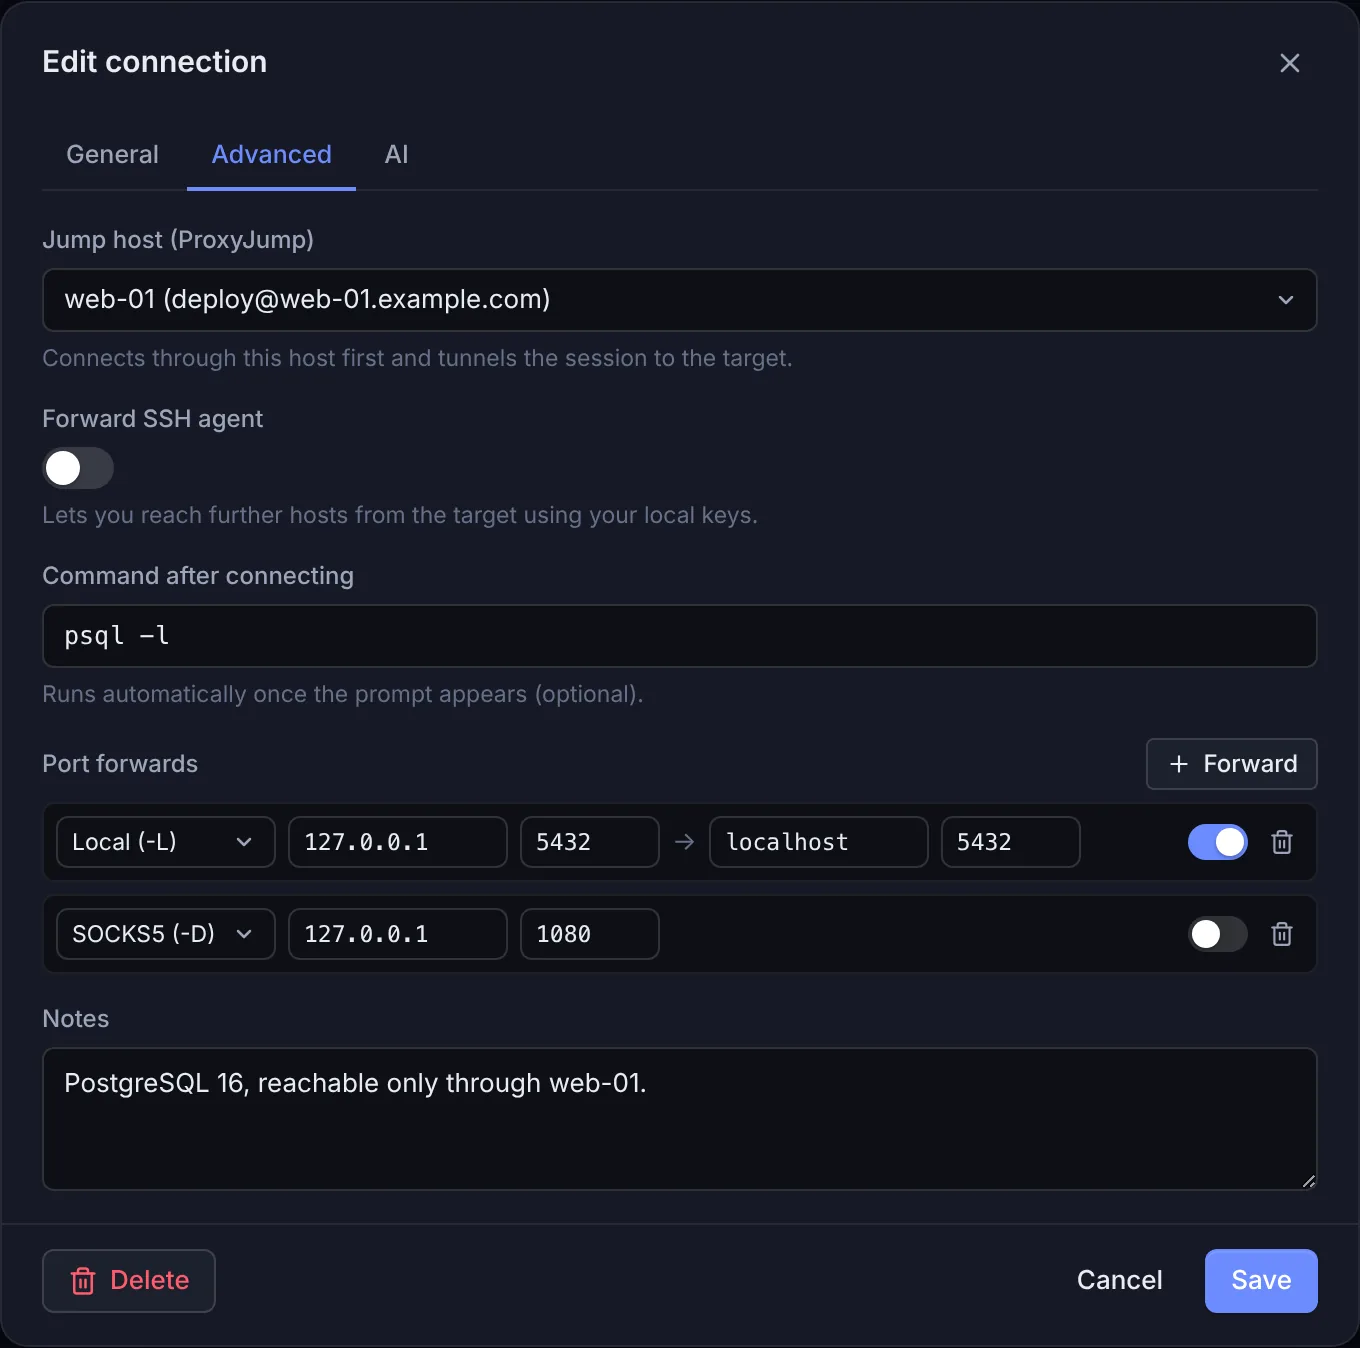Open the SOCKS5 (-D) type dropdown

coord(166,934)
